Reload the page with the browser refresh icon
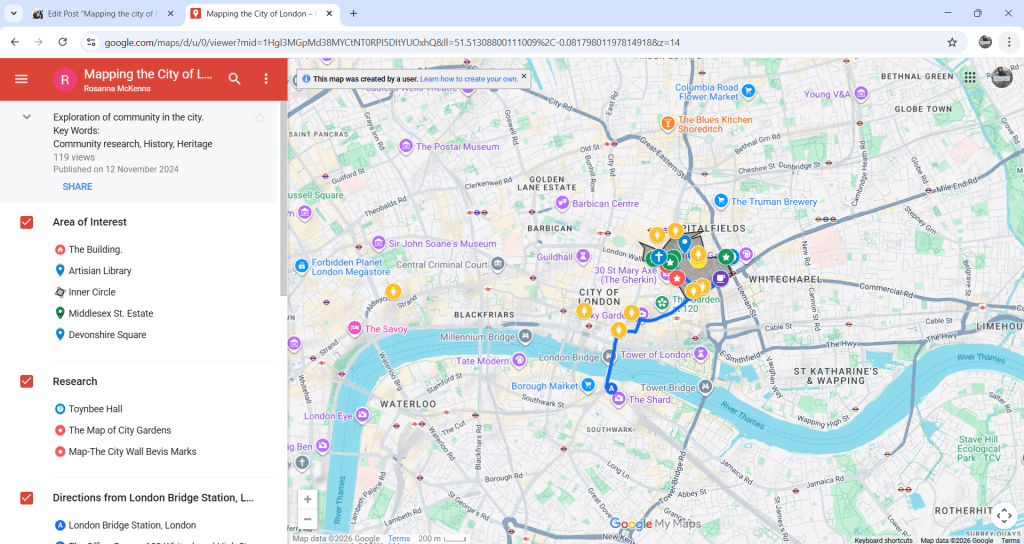Screen dimensions: 1024x544 click(63, 42)
